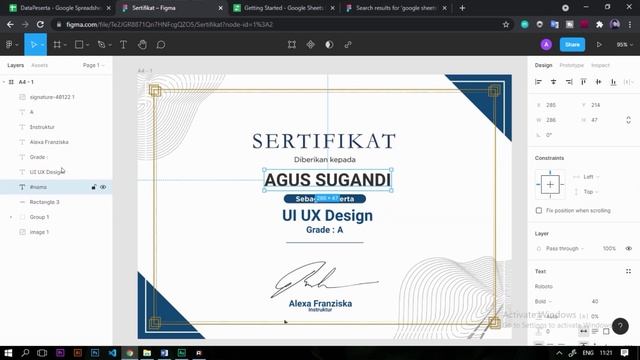
Task: Open Move tool options arrow
Action: (x=42, y=45)
